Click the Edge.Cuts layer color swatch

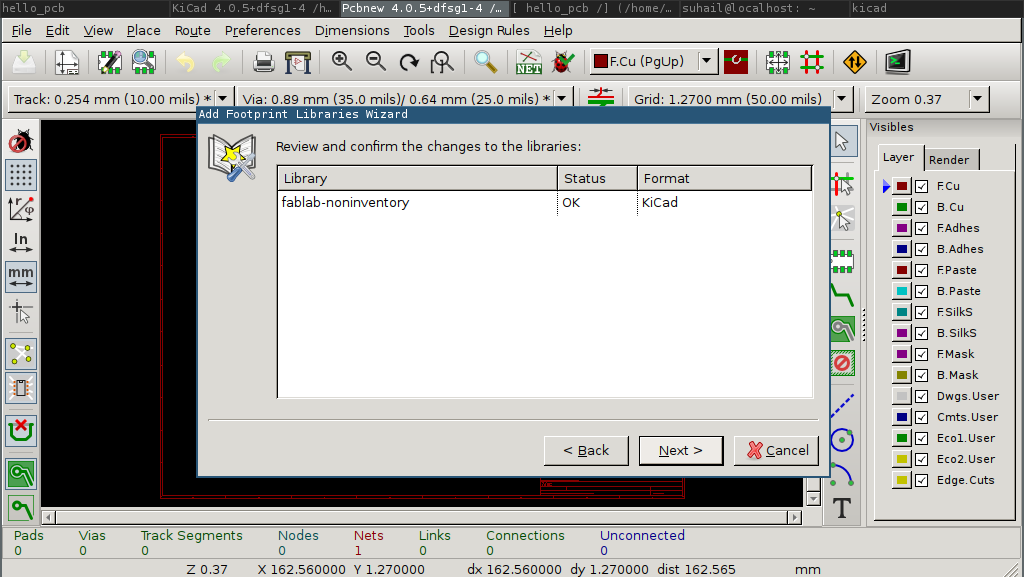tap(902, 480)
